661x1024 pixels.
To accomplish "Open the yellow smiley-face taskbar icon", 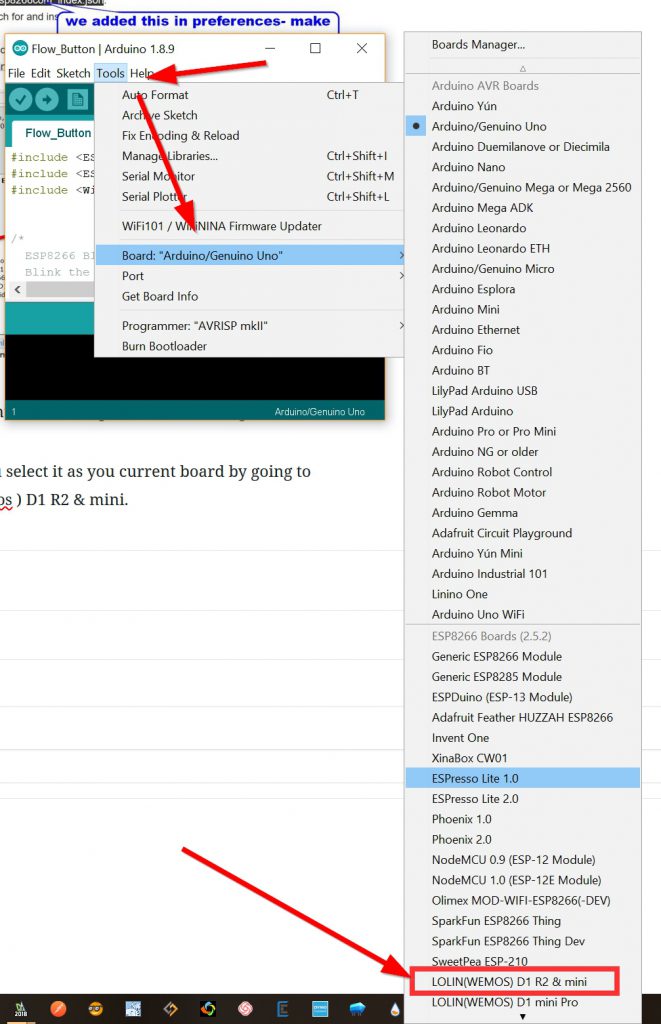I will tap(96, 1008).
